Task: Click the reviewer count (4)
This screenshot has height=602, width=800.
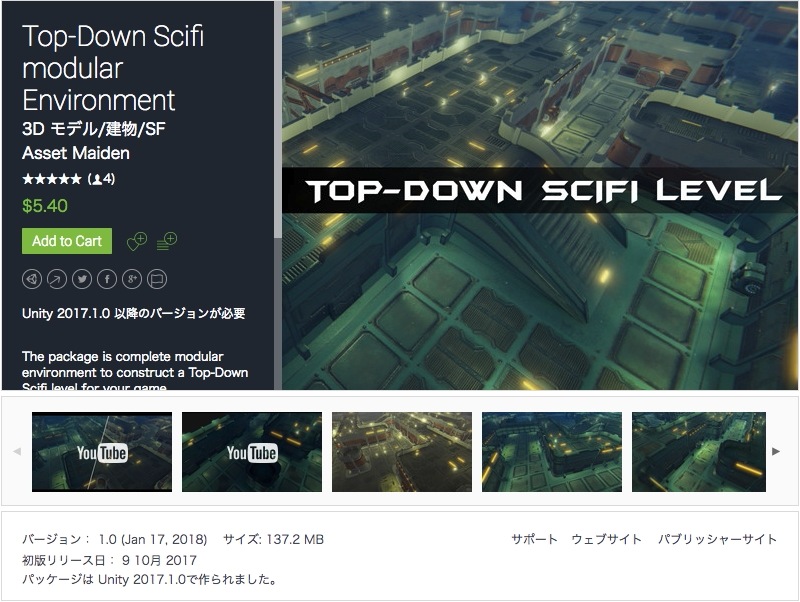Action: 102,179
